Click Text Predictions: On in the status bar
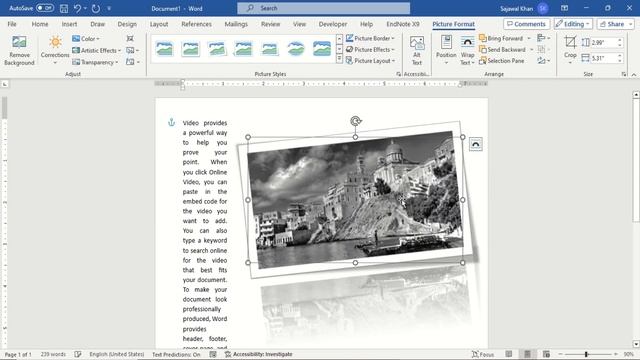640x360 pixels. [x=176, y=354]
